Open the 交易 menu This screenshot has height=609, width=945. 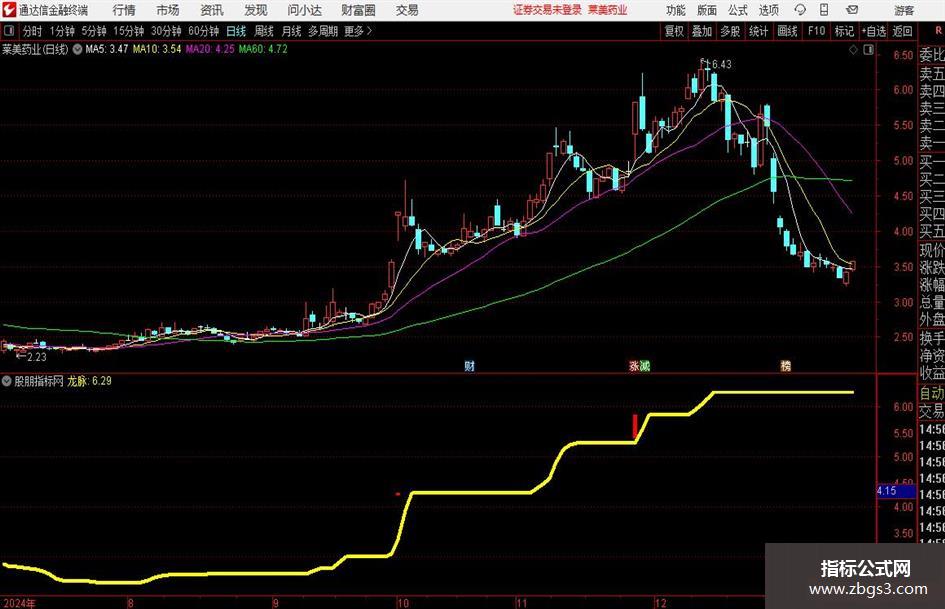coord(407,10)
